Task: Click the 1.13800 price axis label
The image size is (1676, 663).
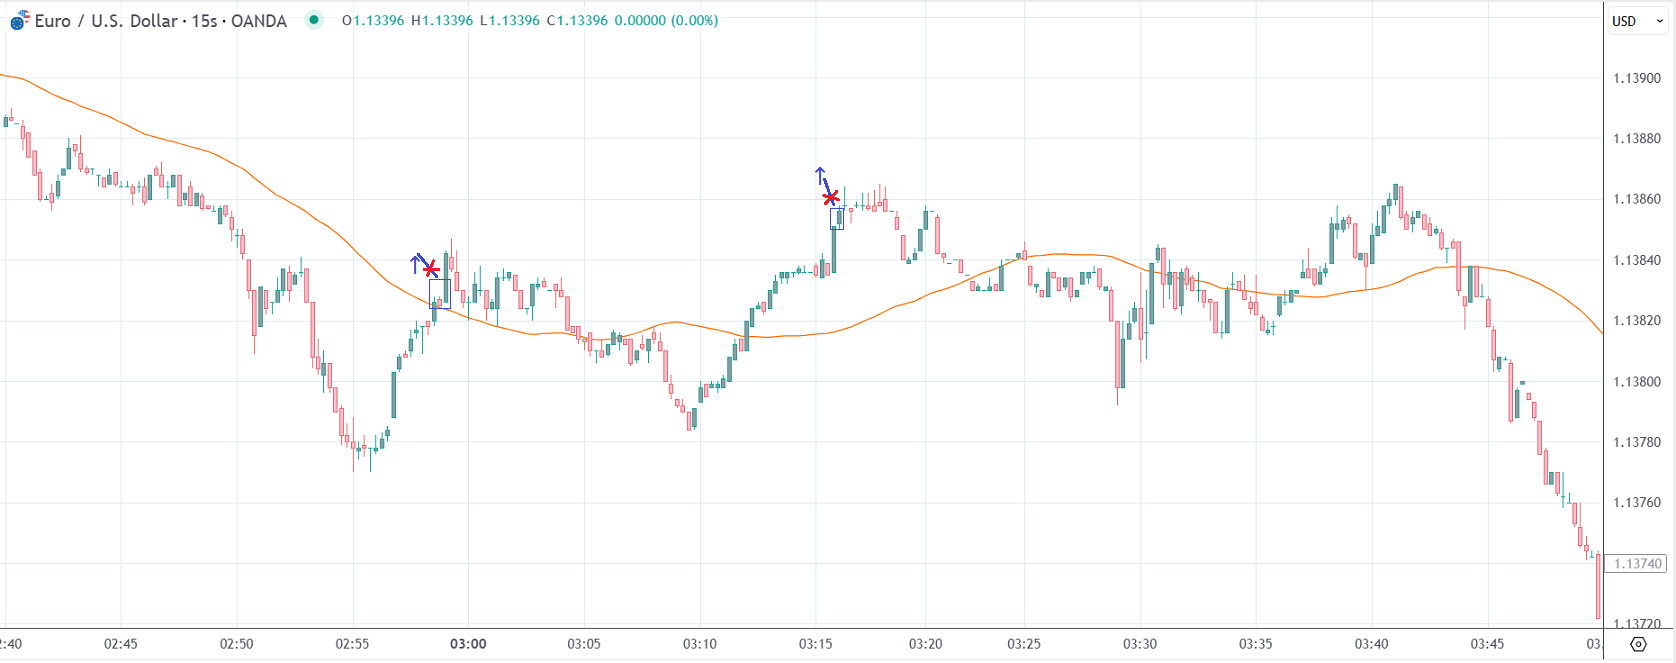Action: click(x=1637, y=382)
